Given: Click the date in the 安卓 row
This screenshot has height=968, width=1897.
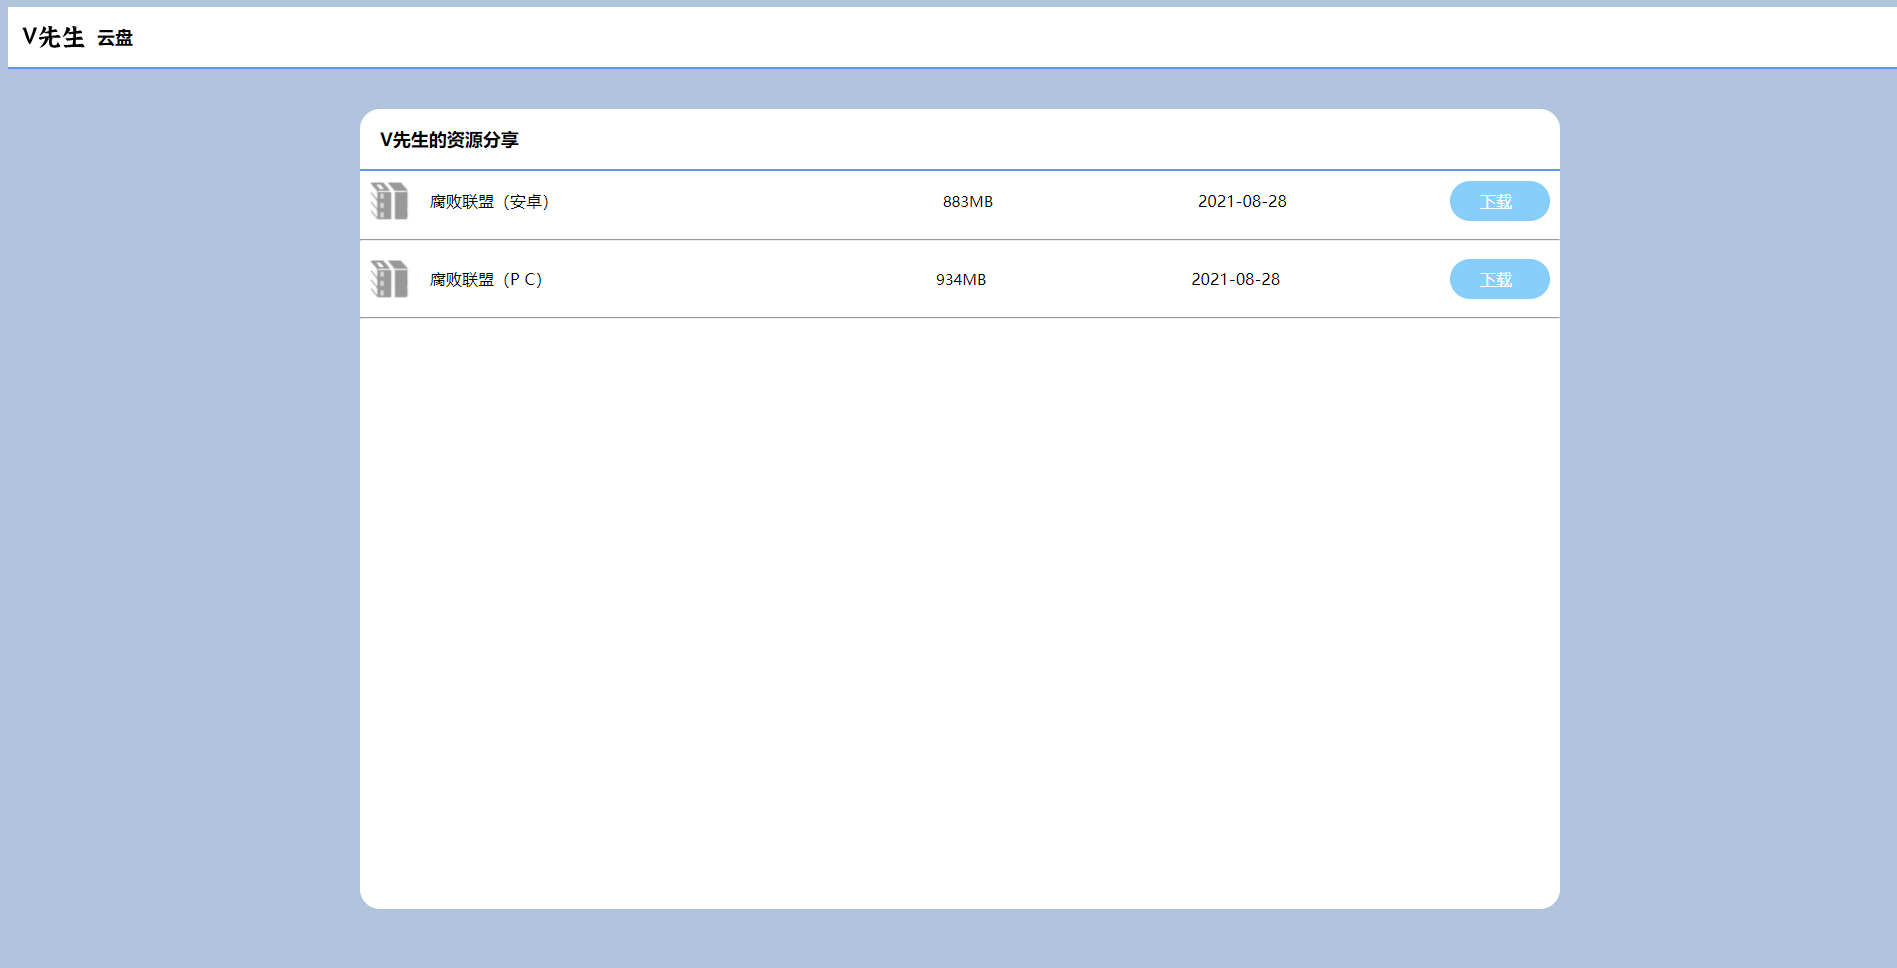Looking at the screenshot, I should 1241,202.
